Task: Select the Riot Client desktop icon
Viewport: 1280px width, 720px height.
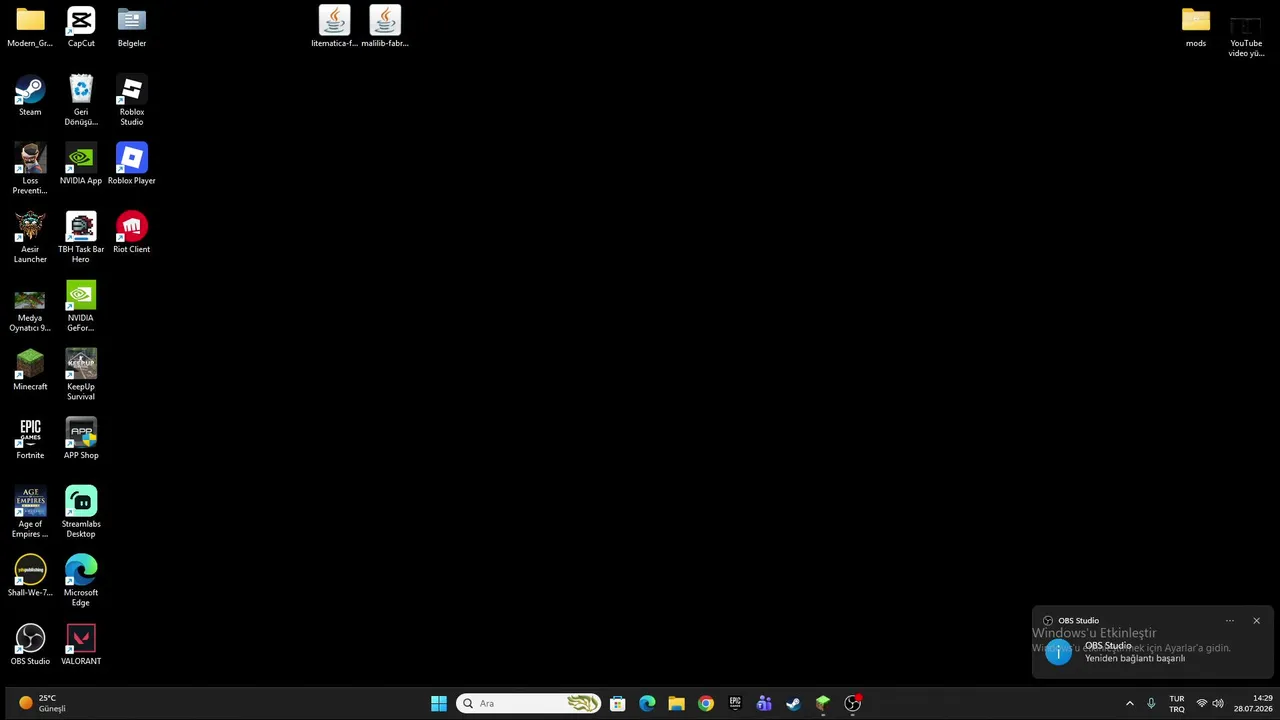Action: coord(132,233)
